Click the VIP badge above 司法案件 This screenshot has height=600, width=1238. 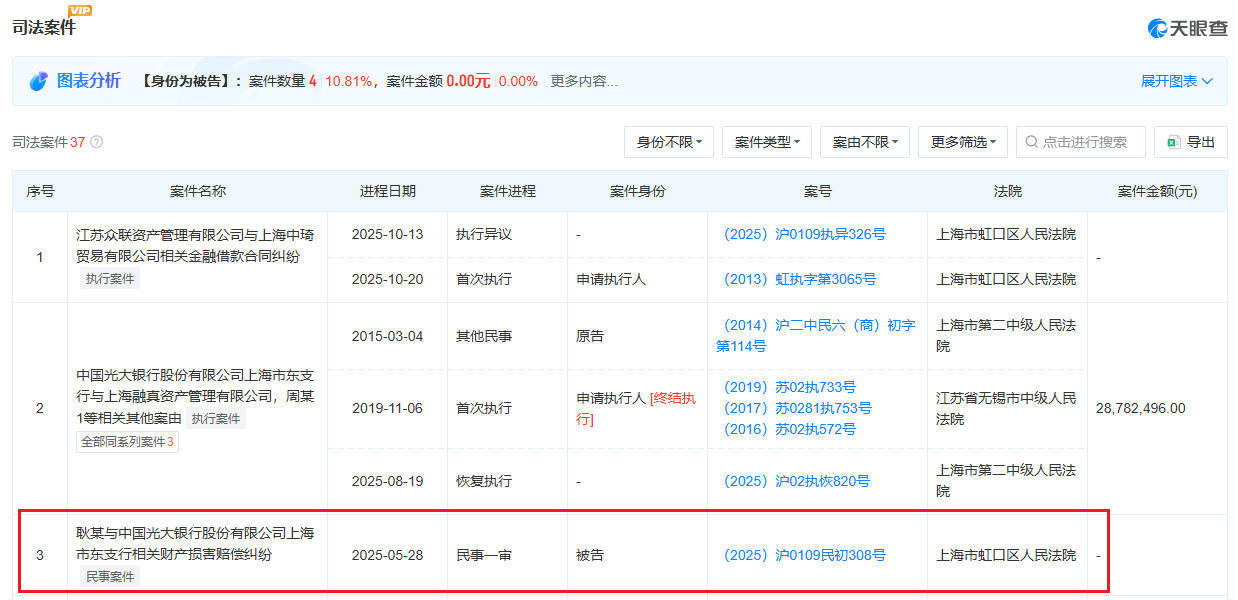tap(78, 12)
